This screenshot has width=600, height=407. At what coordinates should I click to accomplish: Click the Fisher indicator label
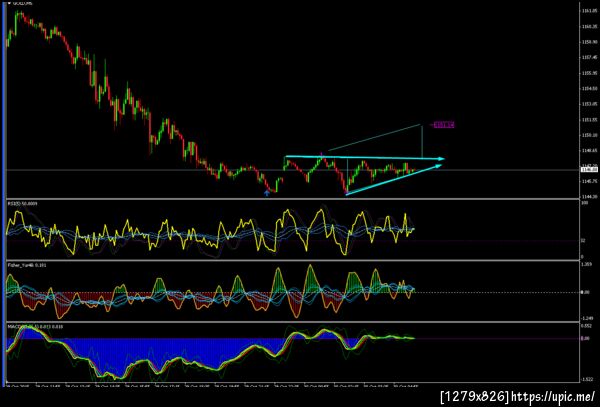27,265
